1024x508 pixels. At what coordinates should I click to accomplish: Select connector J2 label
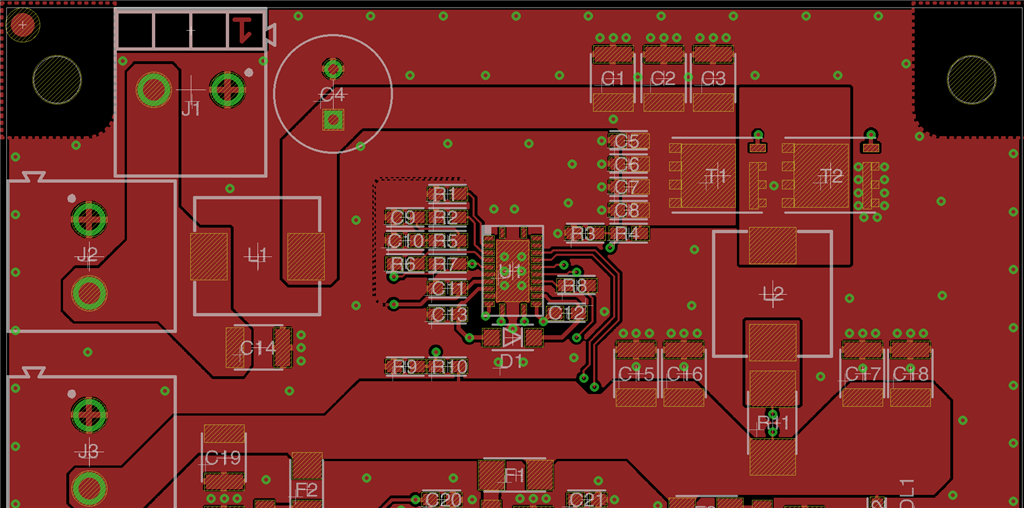point(87,255)
